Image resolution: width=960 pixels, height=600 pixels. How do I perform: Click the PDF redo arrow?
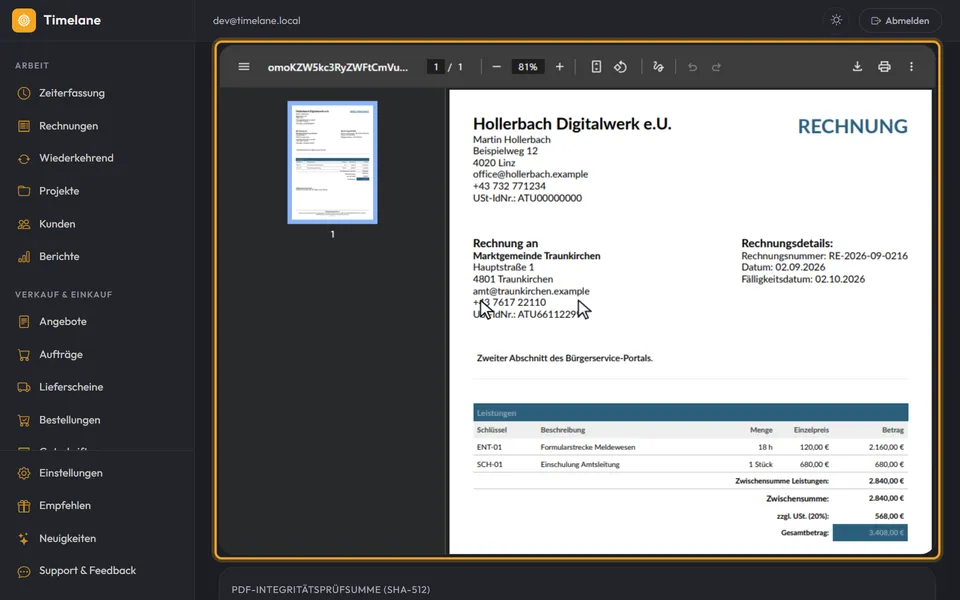pyautogui.click(x=716, y=67)
